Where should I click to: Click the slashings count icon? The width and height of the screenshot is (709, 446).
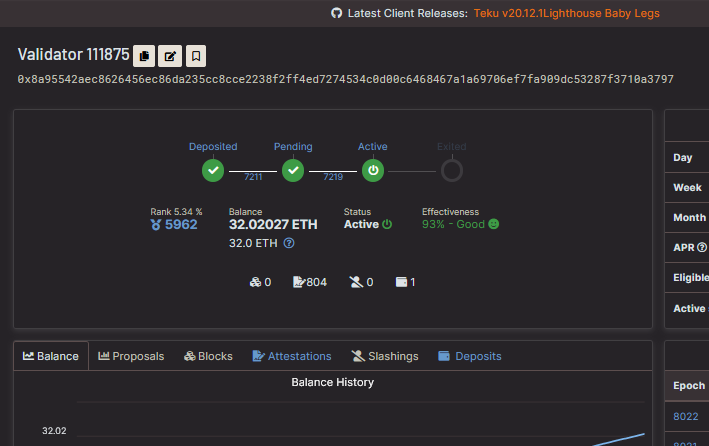click(356, 282)
